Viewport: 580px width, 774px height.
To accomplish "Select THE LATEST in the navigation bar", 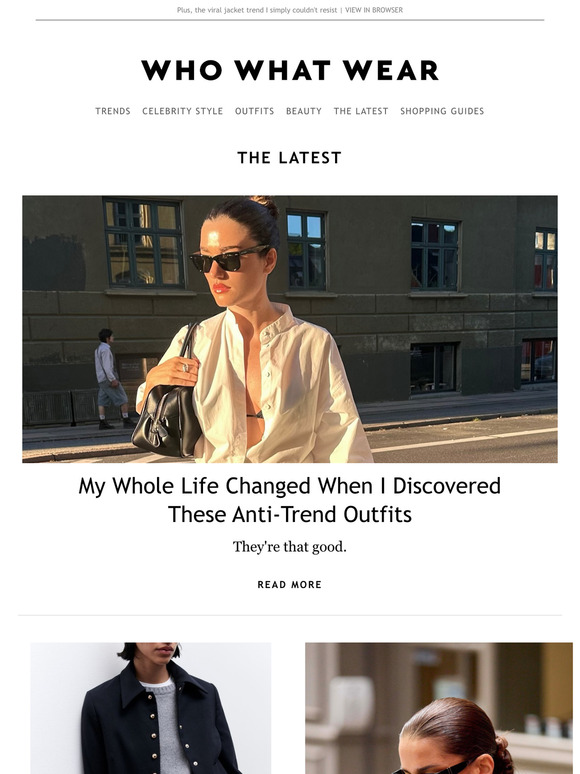I will (x=361, y=111).
